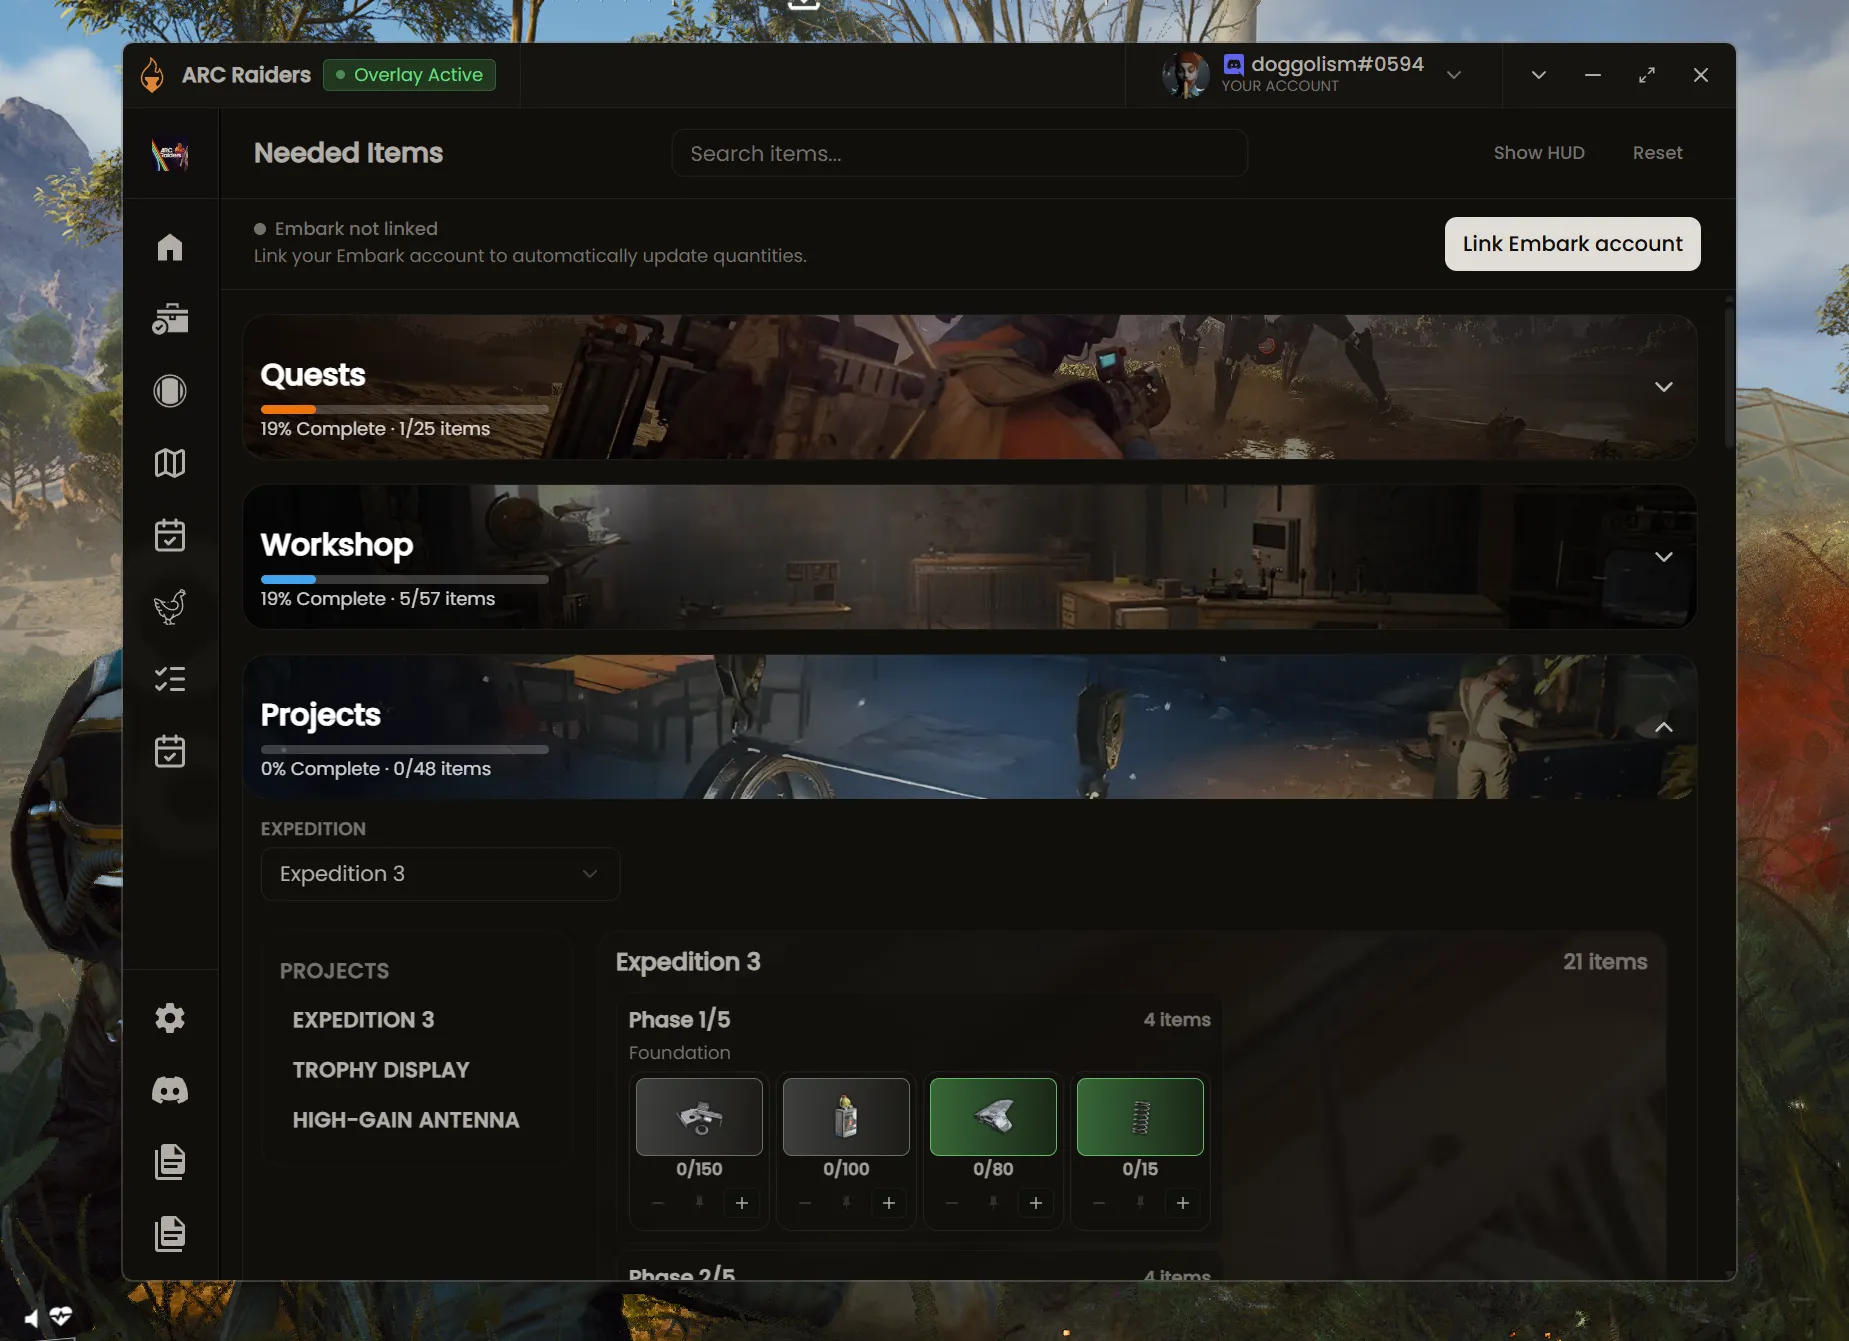Click the canister item image 0/100

846,1117
